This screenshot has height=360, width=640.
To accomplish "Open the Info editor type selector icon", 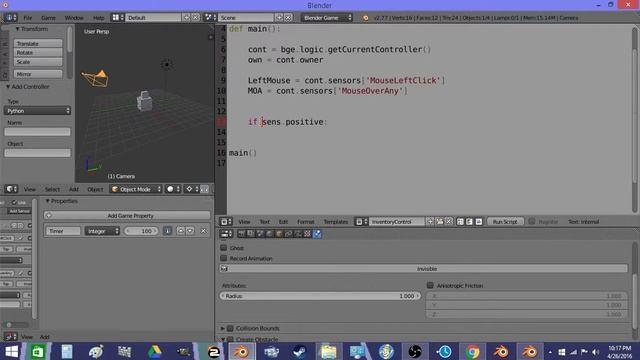I will pos(11,18).
